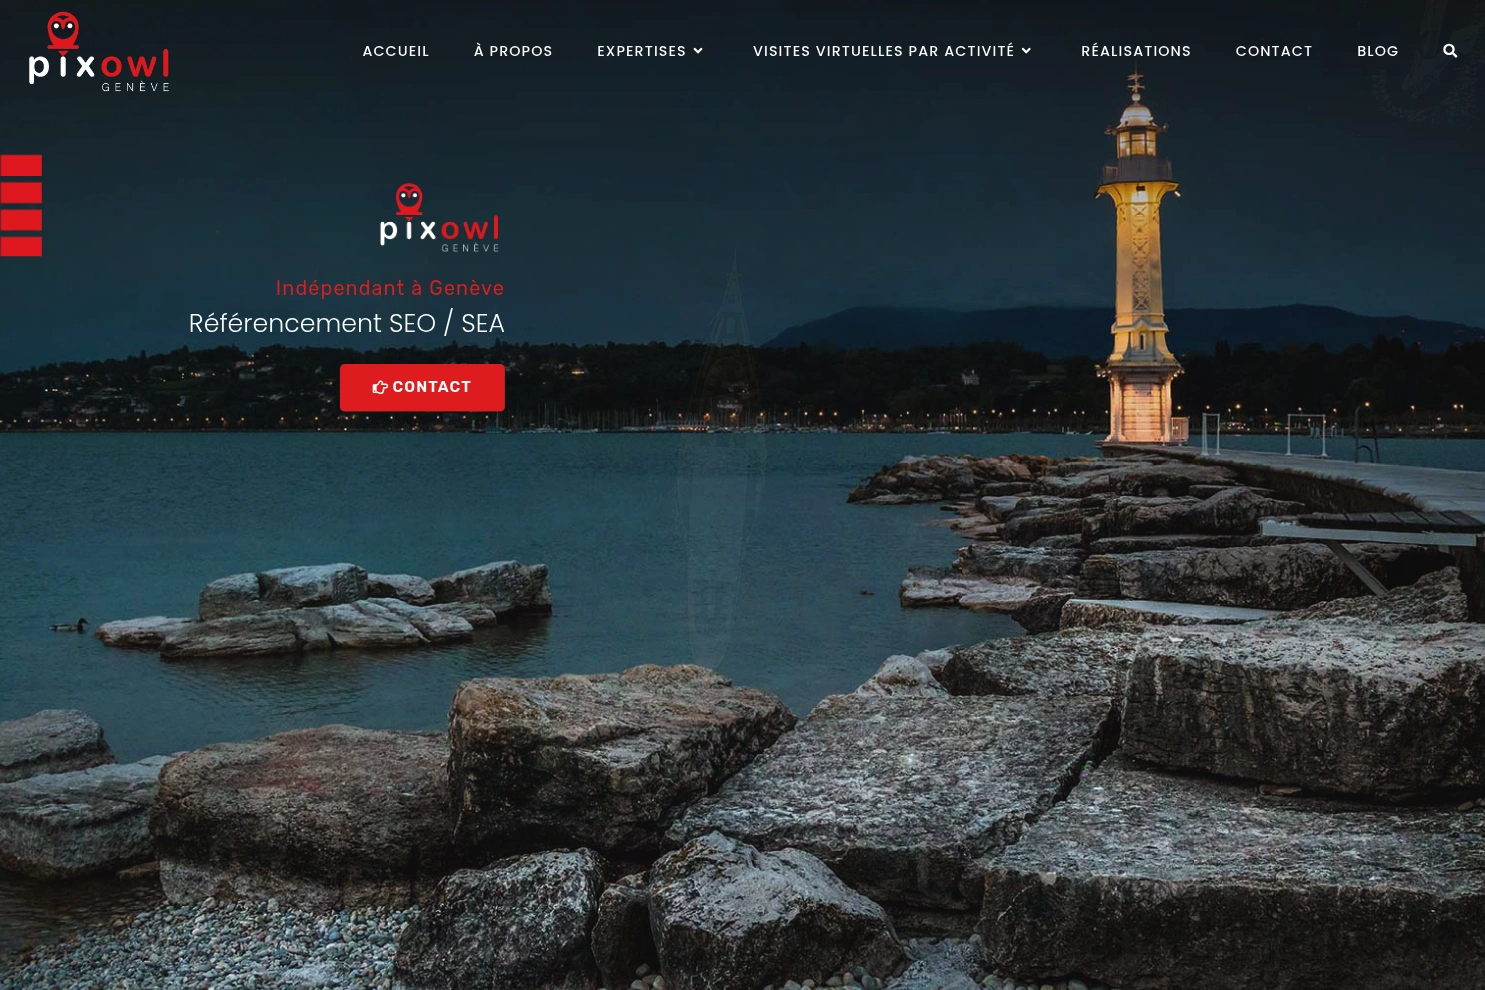Visit the Blog section
The width and height of the screenshot is (1485, 990).
click(1378, 51)
